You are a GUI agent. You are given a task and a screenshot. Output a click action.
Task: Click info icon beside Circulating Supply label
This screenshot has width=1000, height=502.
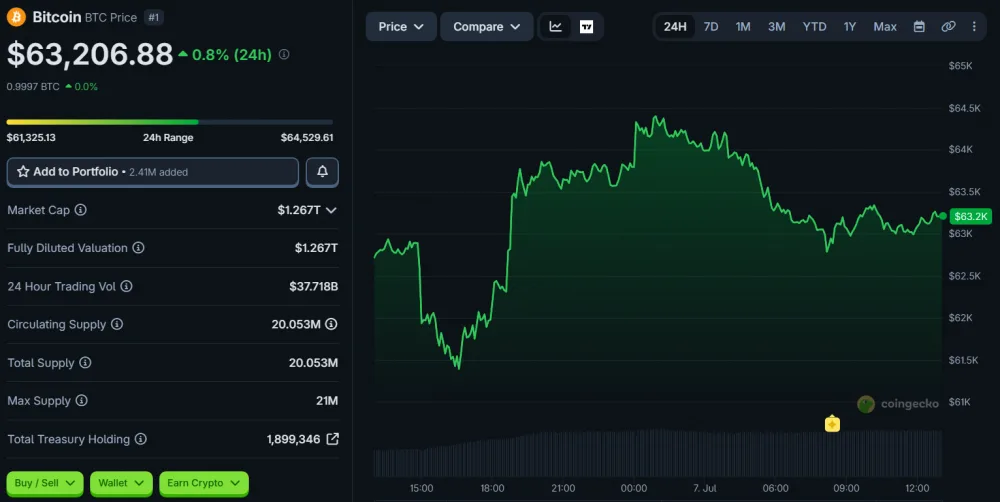pyautogui.click(x=117, y=324)
